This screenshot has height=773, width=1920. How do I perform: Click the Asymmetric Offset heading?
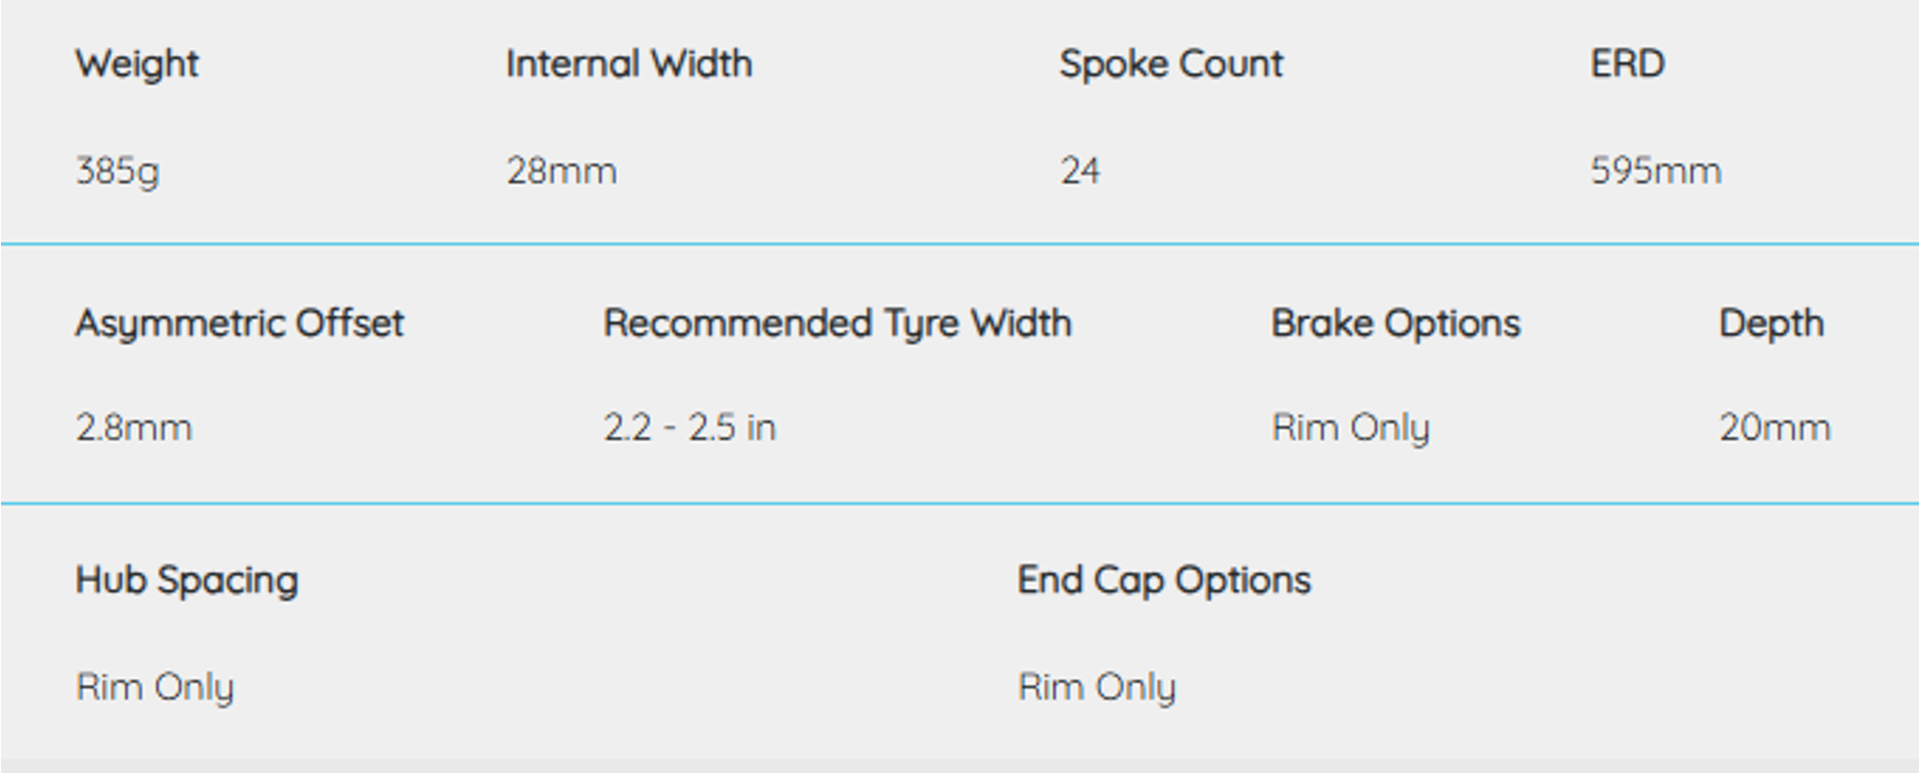pos(239,324)
